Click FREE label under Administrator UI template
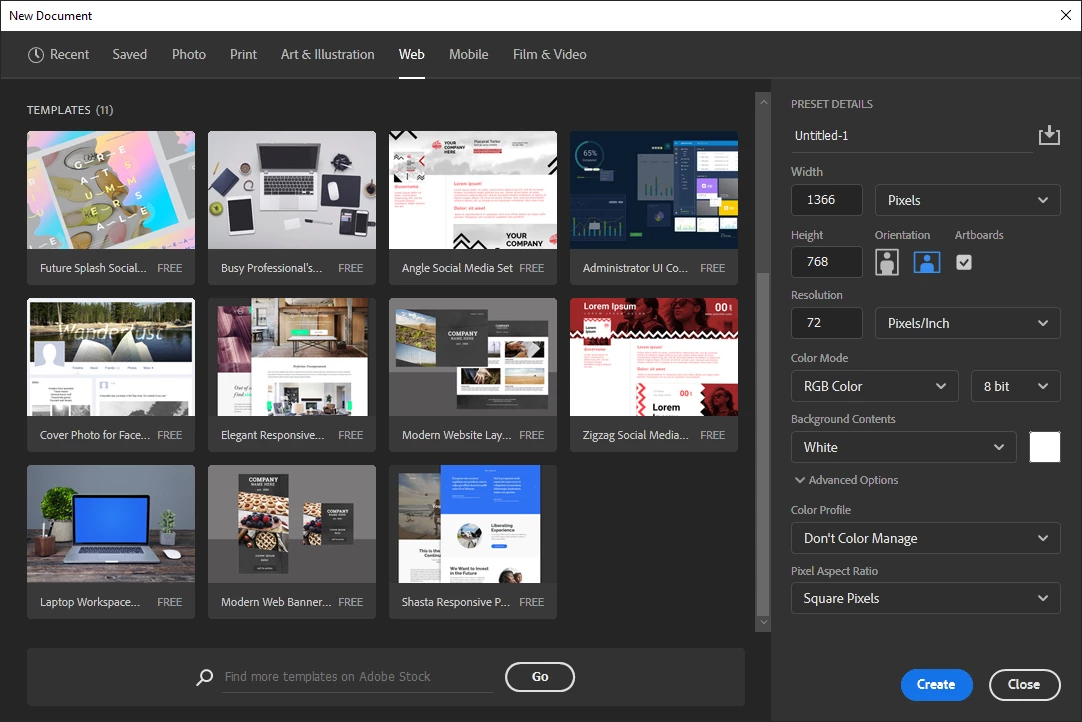1082x722 pixels. pyautogui.click(x=713, y=268)
